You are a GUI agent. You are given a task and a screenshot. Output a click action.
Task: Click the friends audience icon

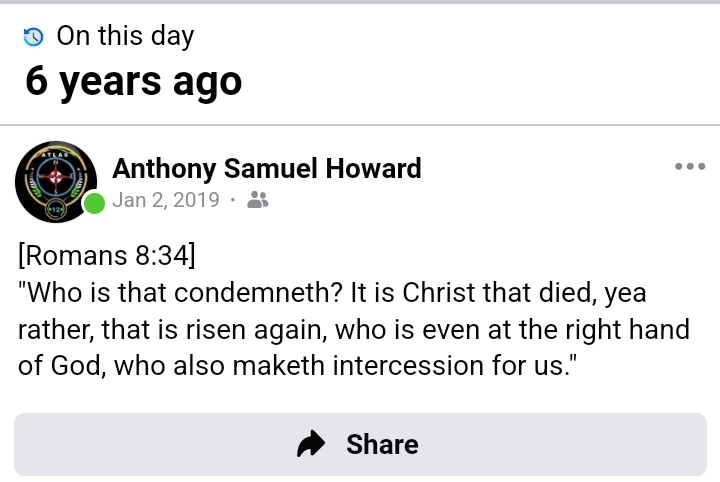coord(257,200)
